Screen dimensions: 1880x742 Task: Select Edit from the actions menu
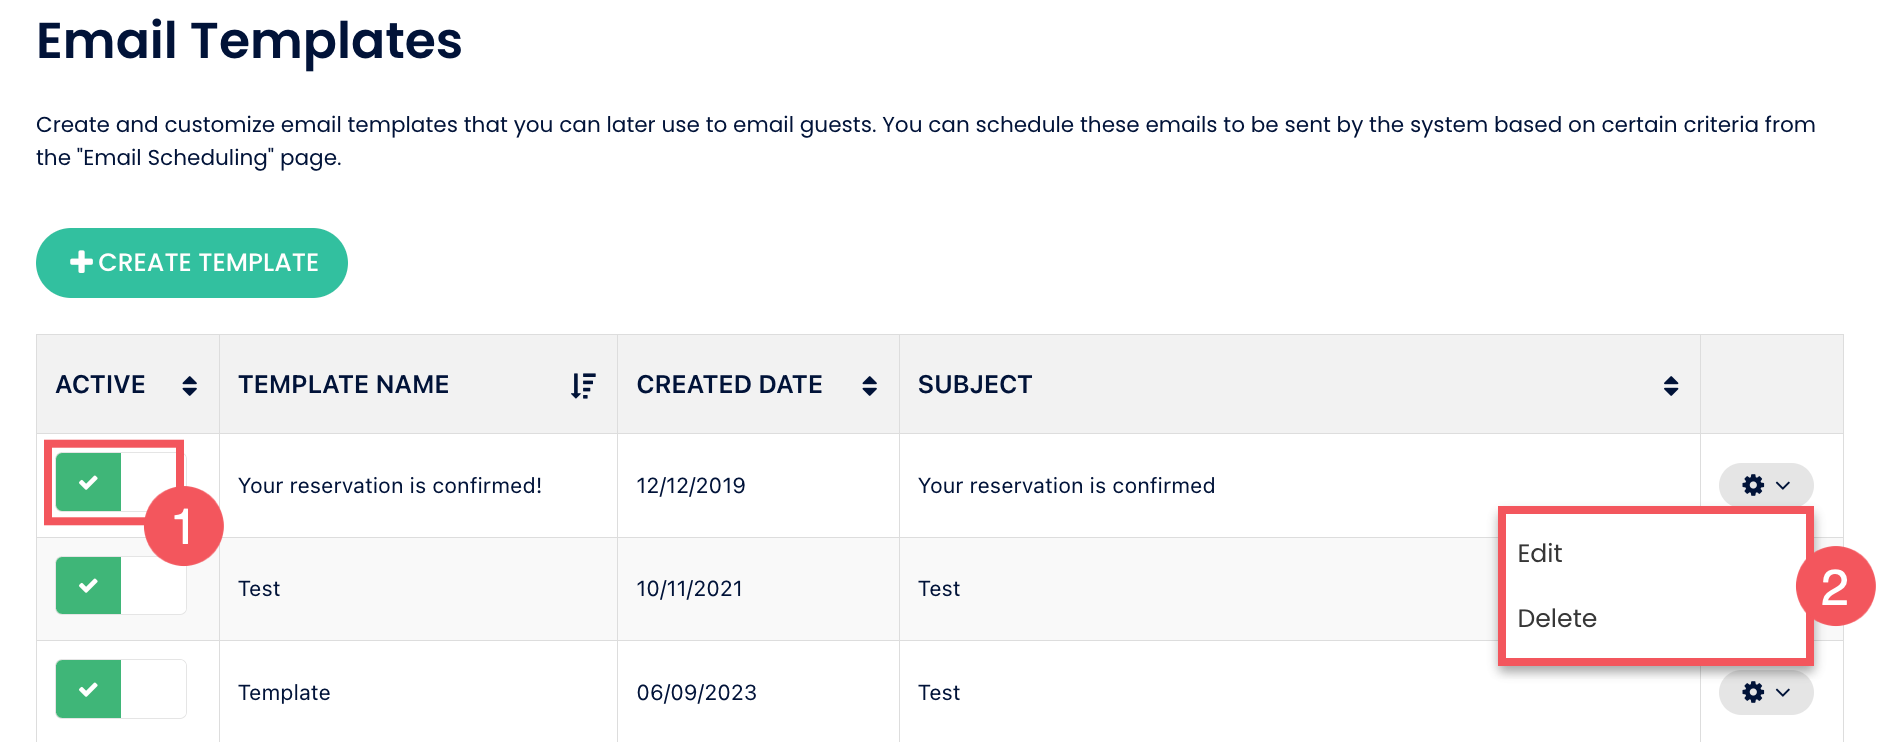tap(1540, 553)
